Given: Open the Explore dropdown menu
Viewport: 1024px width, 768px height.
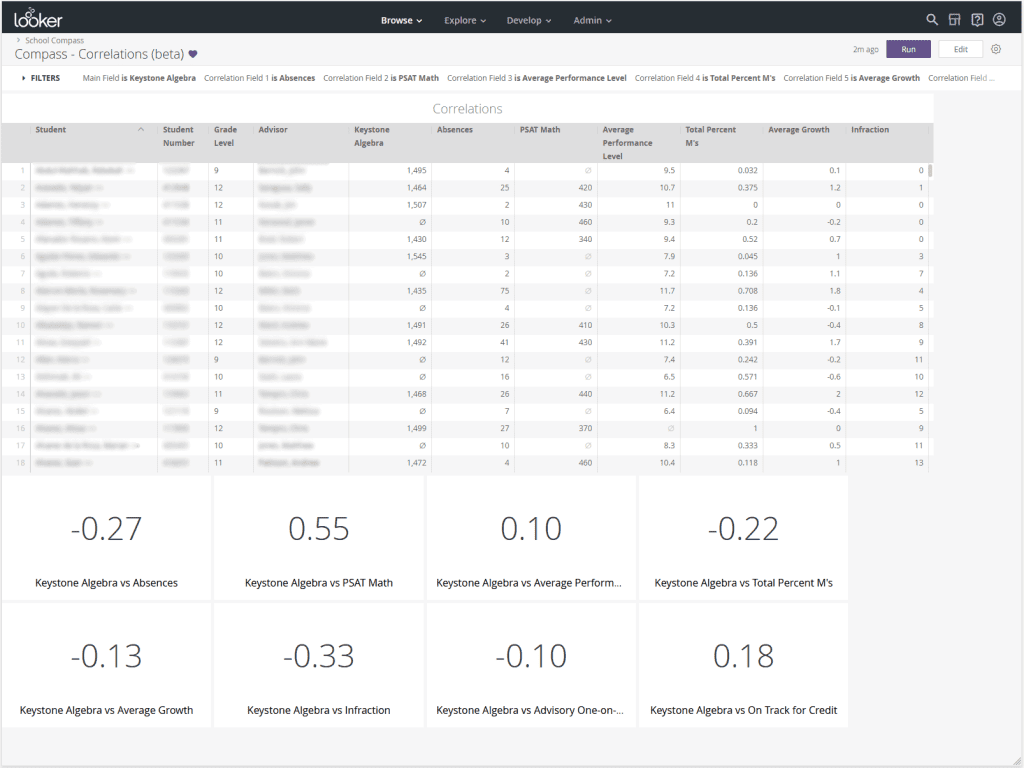Looking at the screenshot, I should click(465, 20).
